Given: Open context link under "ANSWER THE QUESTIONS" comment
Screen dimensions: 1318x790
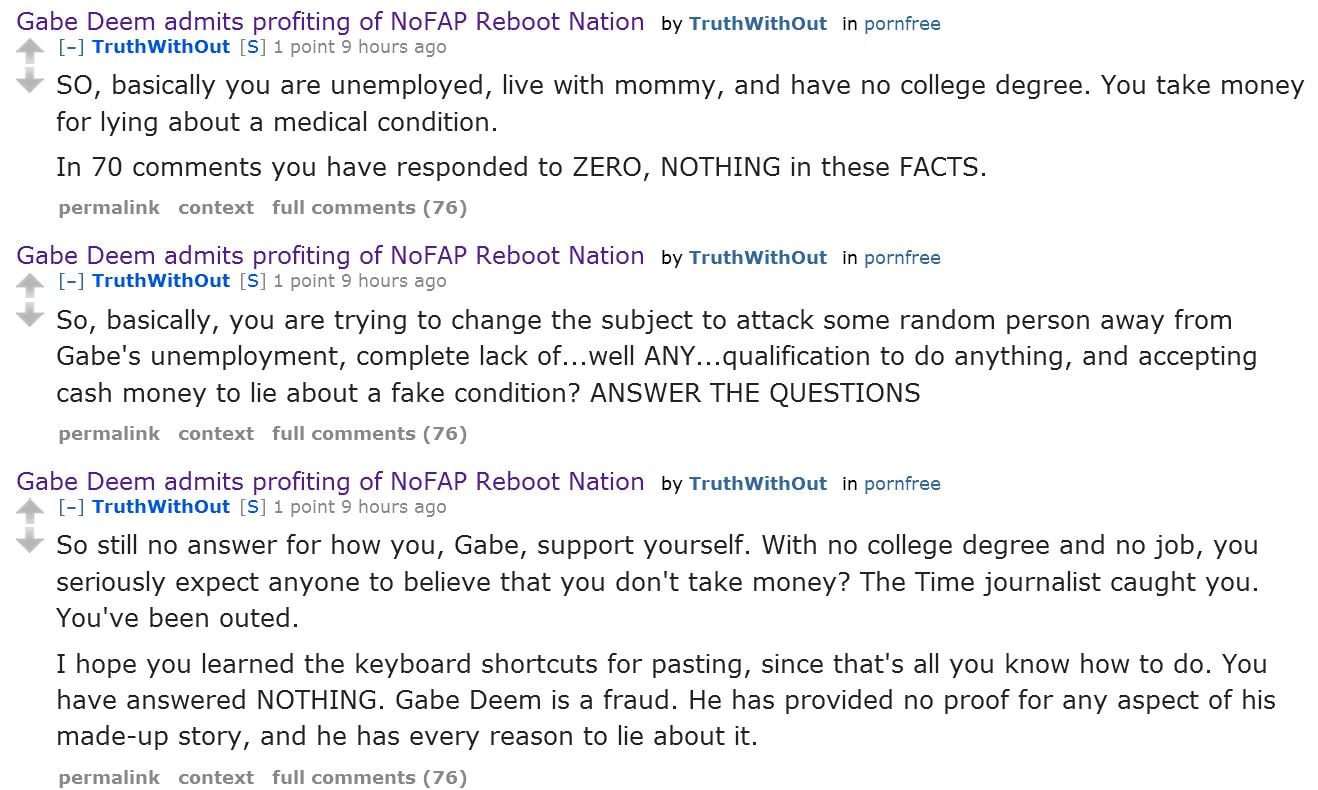Looking at the screenshot, I should (x=216, y=434).
